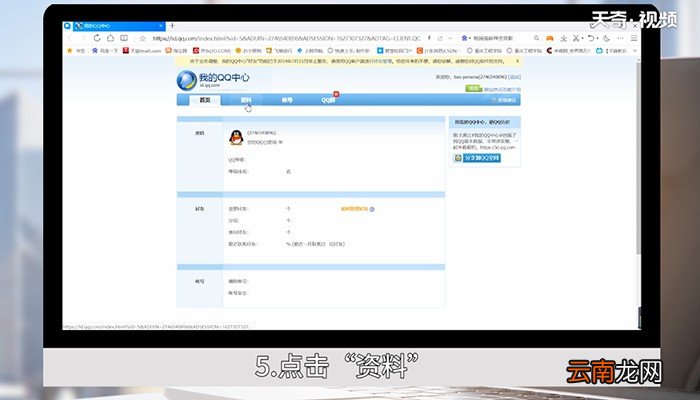Click the undo restore icon in toolbar
The width and height of the screenshot is (700, 400).
click(x=591, y=38)
